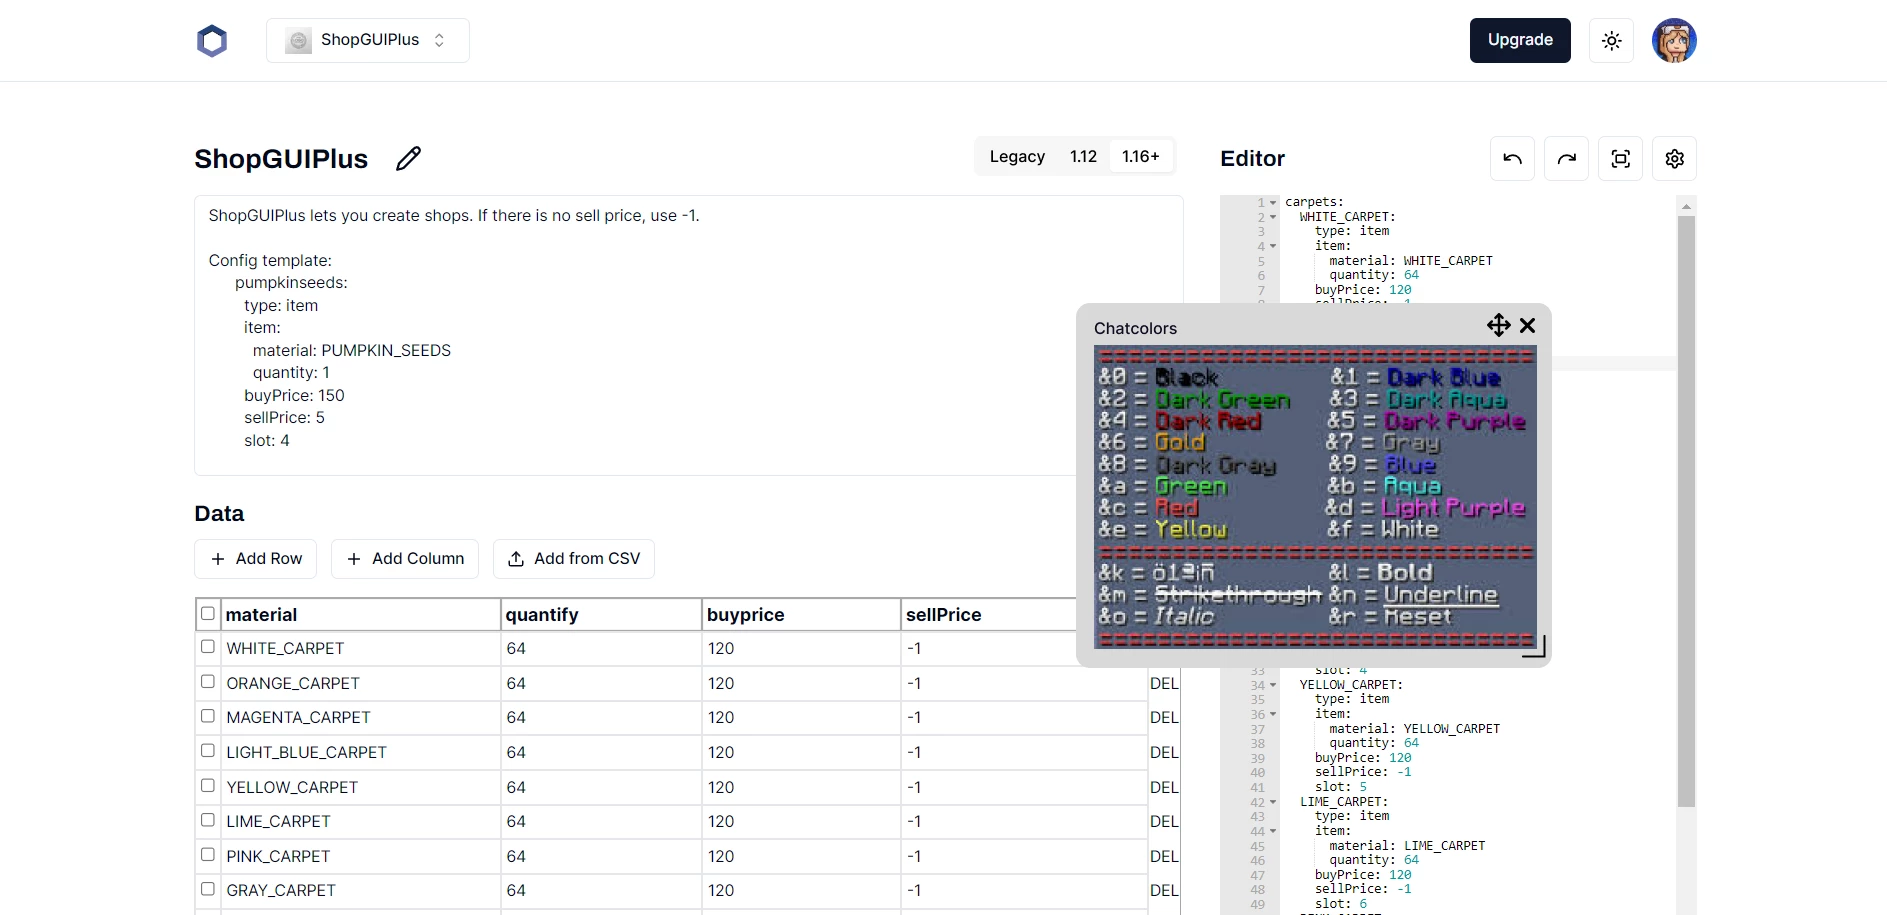Open the editor settings gear
Image resolution: width=1887 pixels, height=915 pixels.
tap(1675, 158)
